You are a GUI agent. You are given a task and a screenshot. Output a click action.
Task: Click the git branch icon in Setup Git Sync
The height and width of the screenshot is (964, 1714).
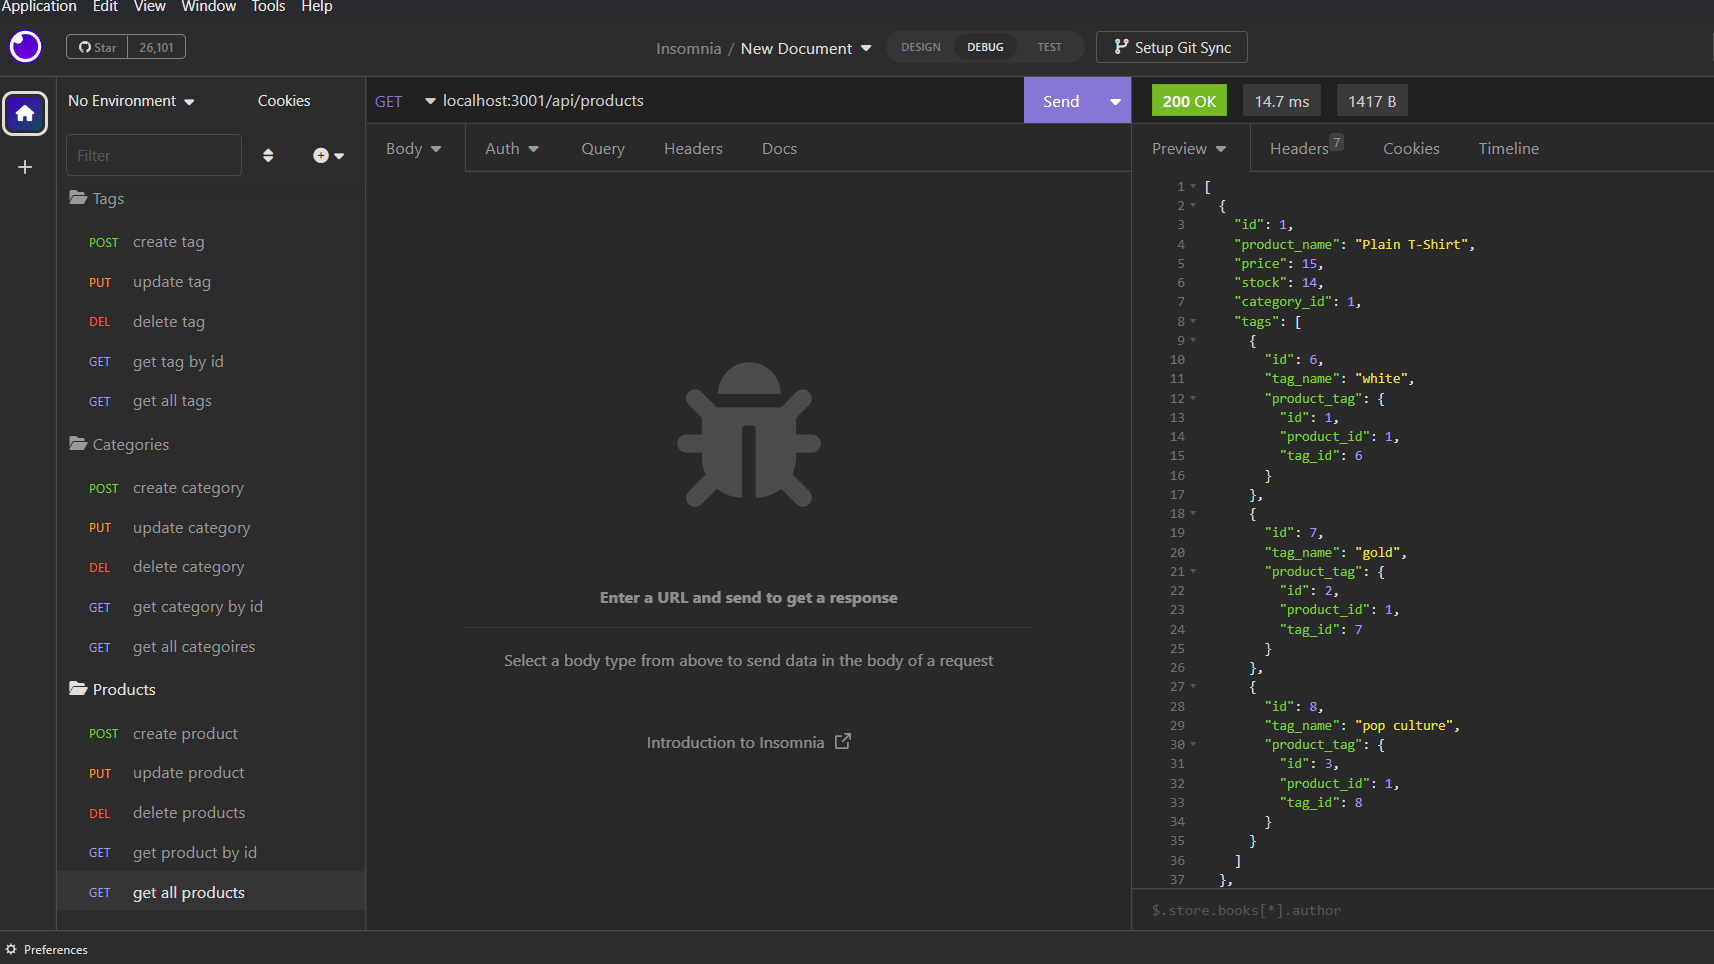(1121, 47)
